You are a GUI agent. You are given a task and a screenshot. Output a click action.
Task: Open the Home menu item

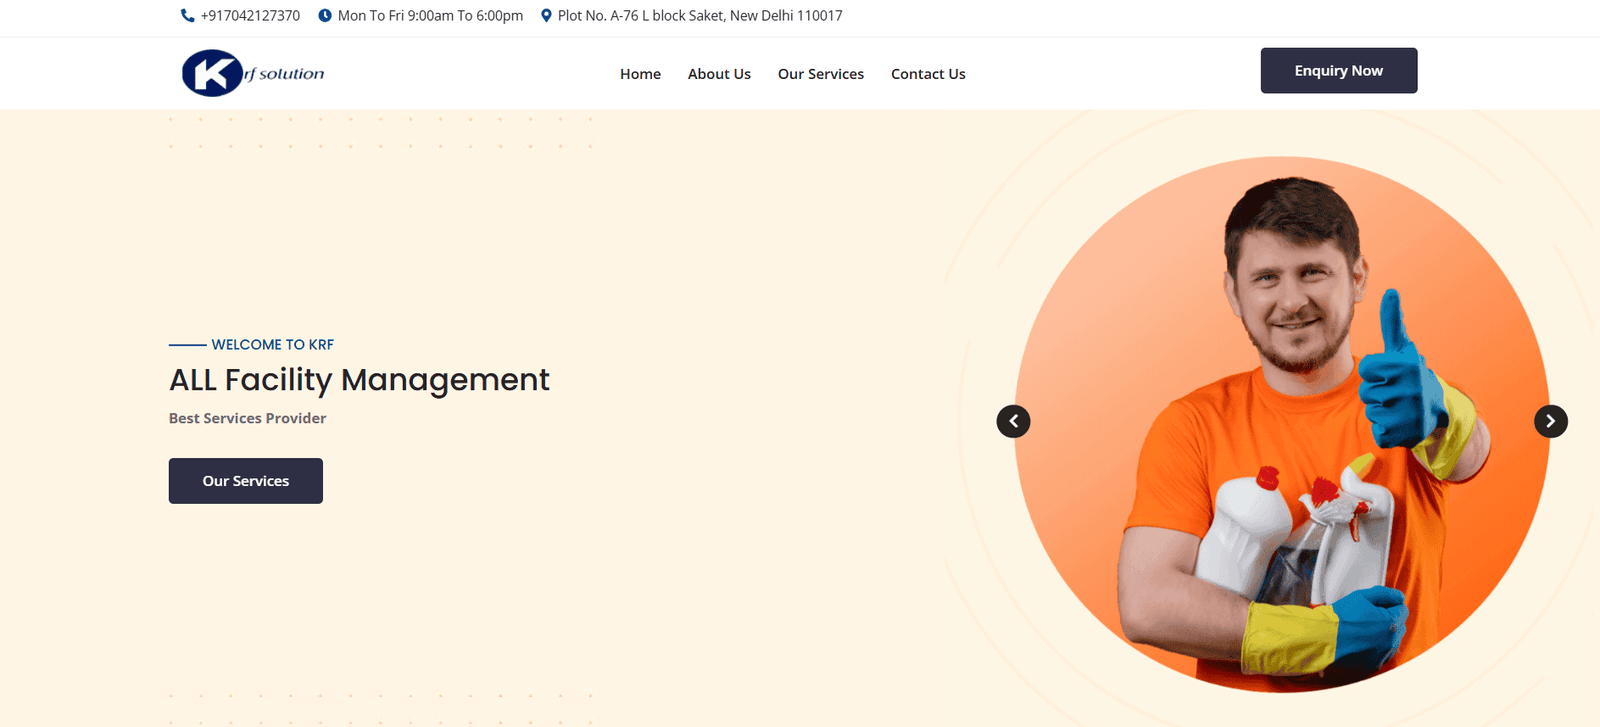point(640,74)
